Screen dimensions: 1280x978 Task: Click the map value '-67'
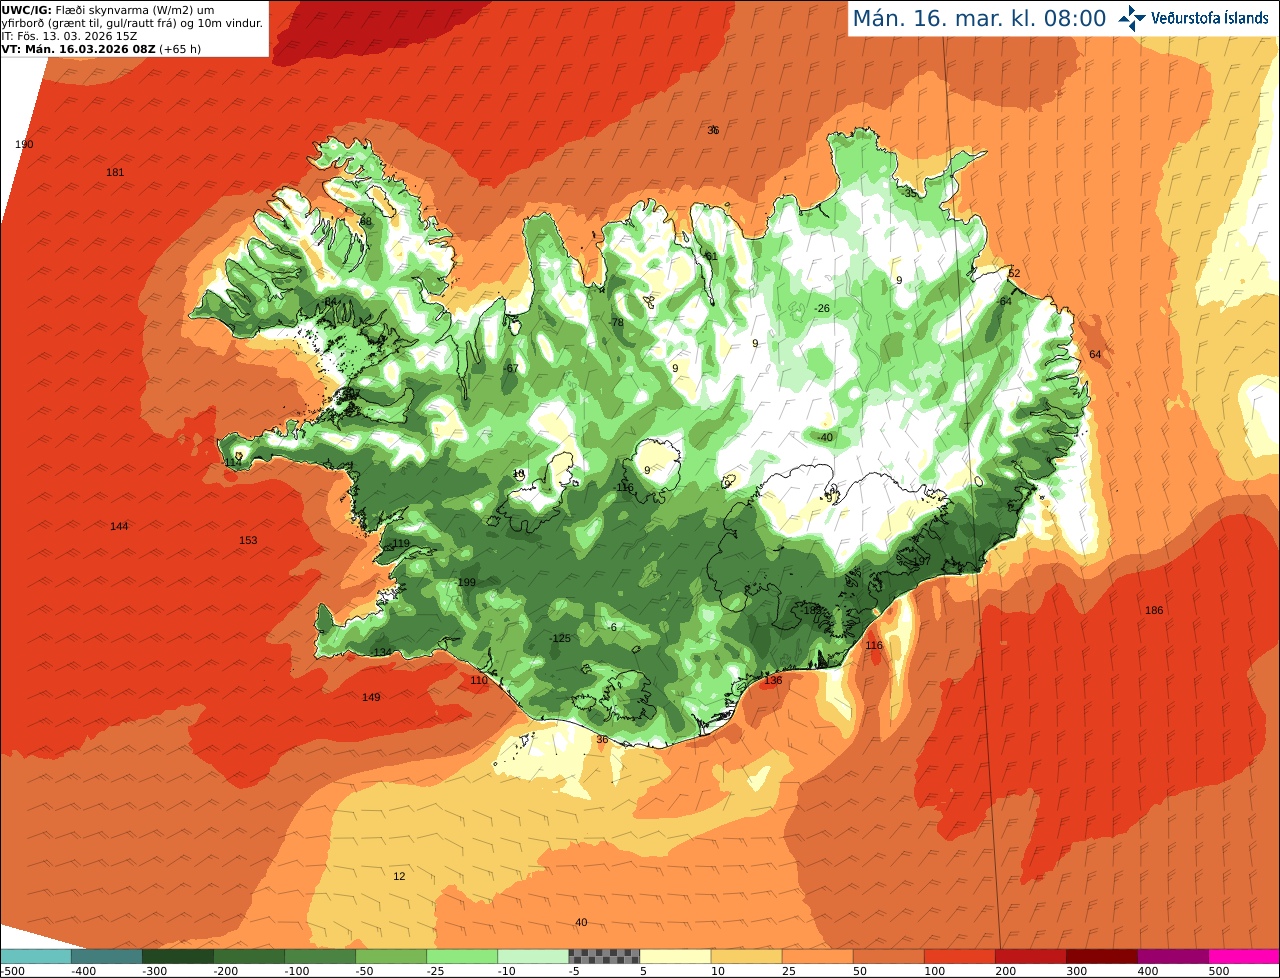[x=512, y=369]
